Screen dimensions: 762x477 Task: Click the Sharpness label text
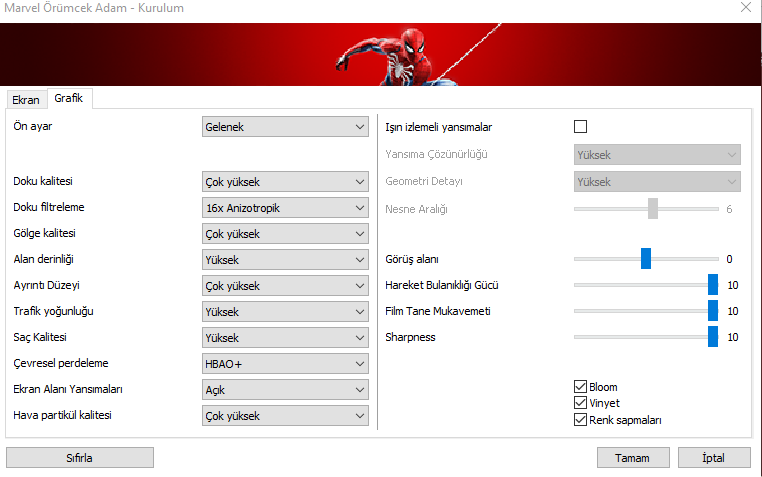[x=410, y=337]
